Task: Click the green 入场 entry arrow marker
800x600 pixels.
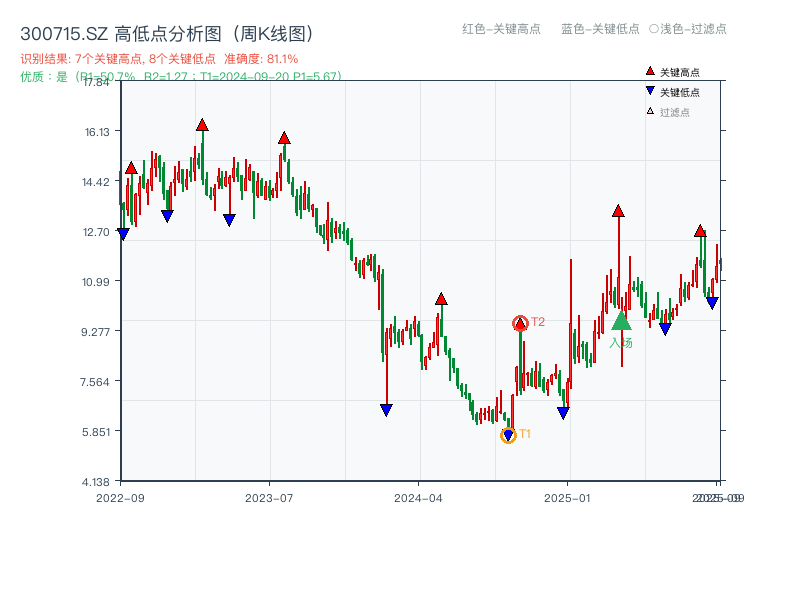Action: coord(621,322)
